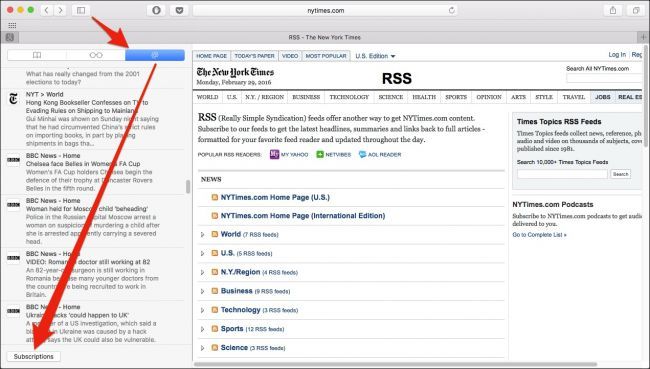Expand the Business feeds disclosure triangle
This screenshot has height=369, width=650.
pos(203,291)
